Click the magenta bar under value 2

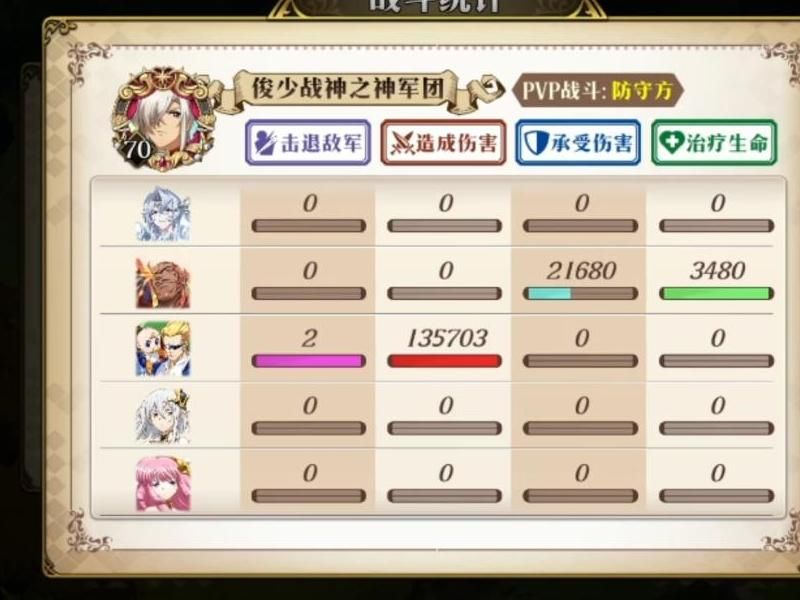point(309,361)
